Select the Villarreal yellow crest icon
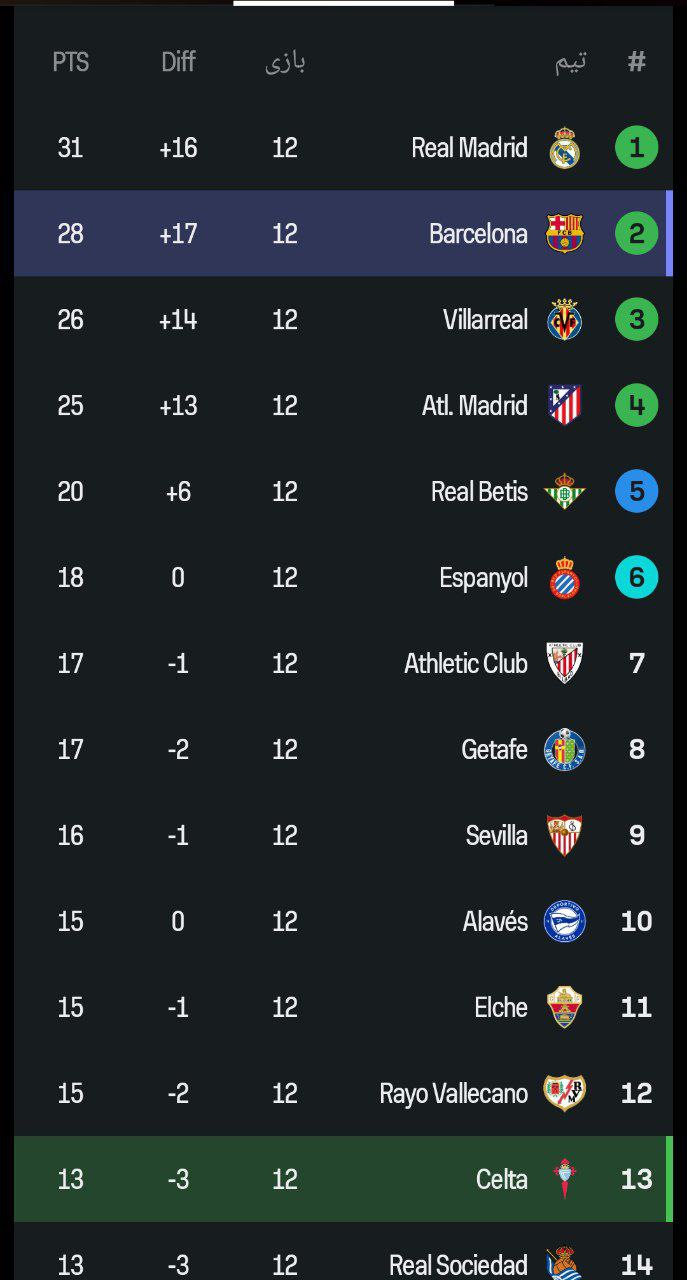 [x=565, y=320]
